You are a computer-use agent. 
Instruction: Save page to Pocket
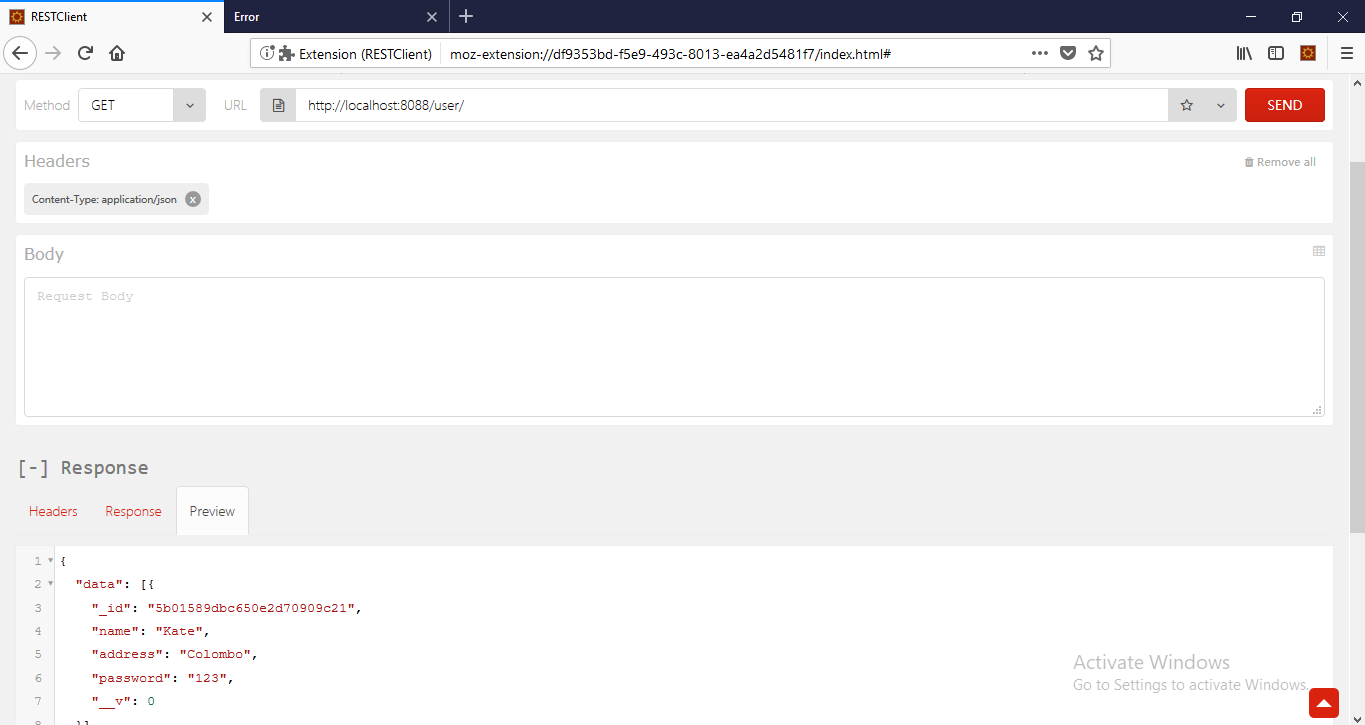[1068, 53]
